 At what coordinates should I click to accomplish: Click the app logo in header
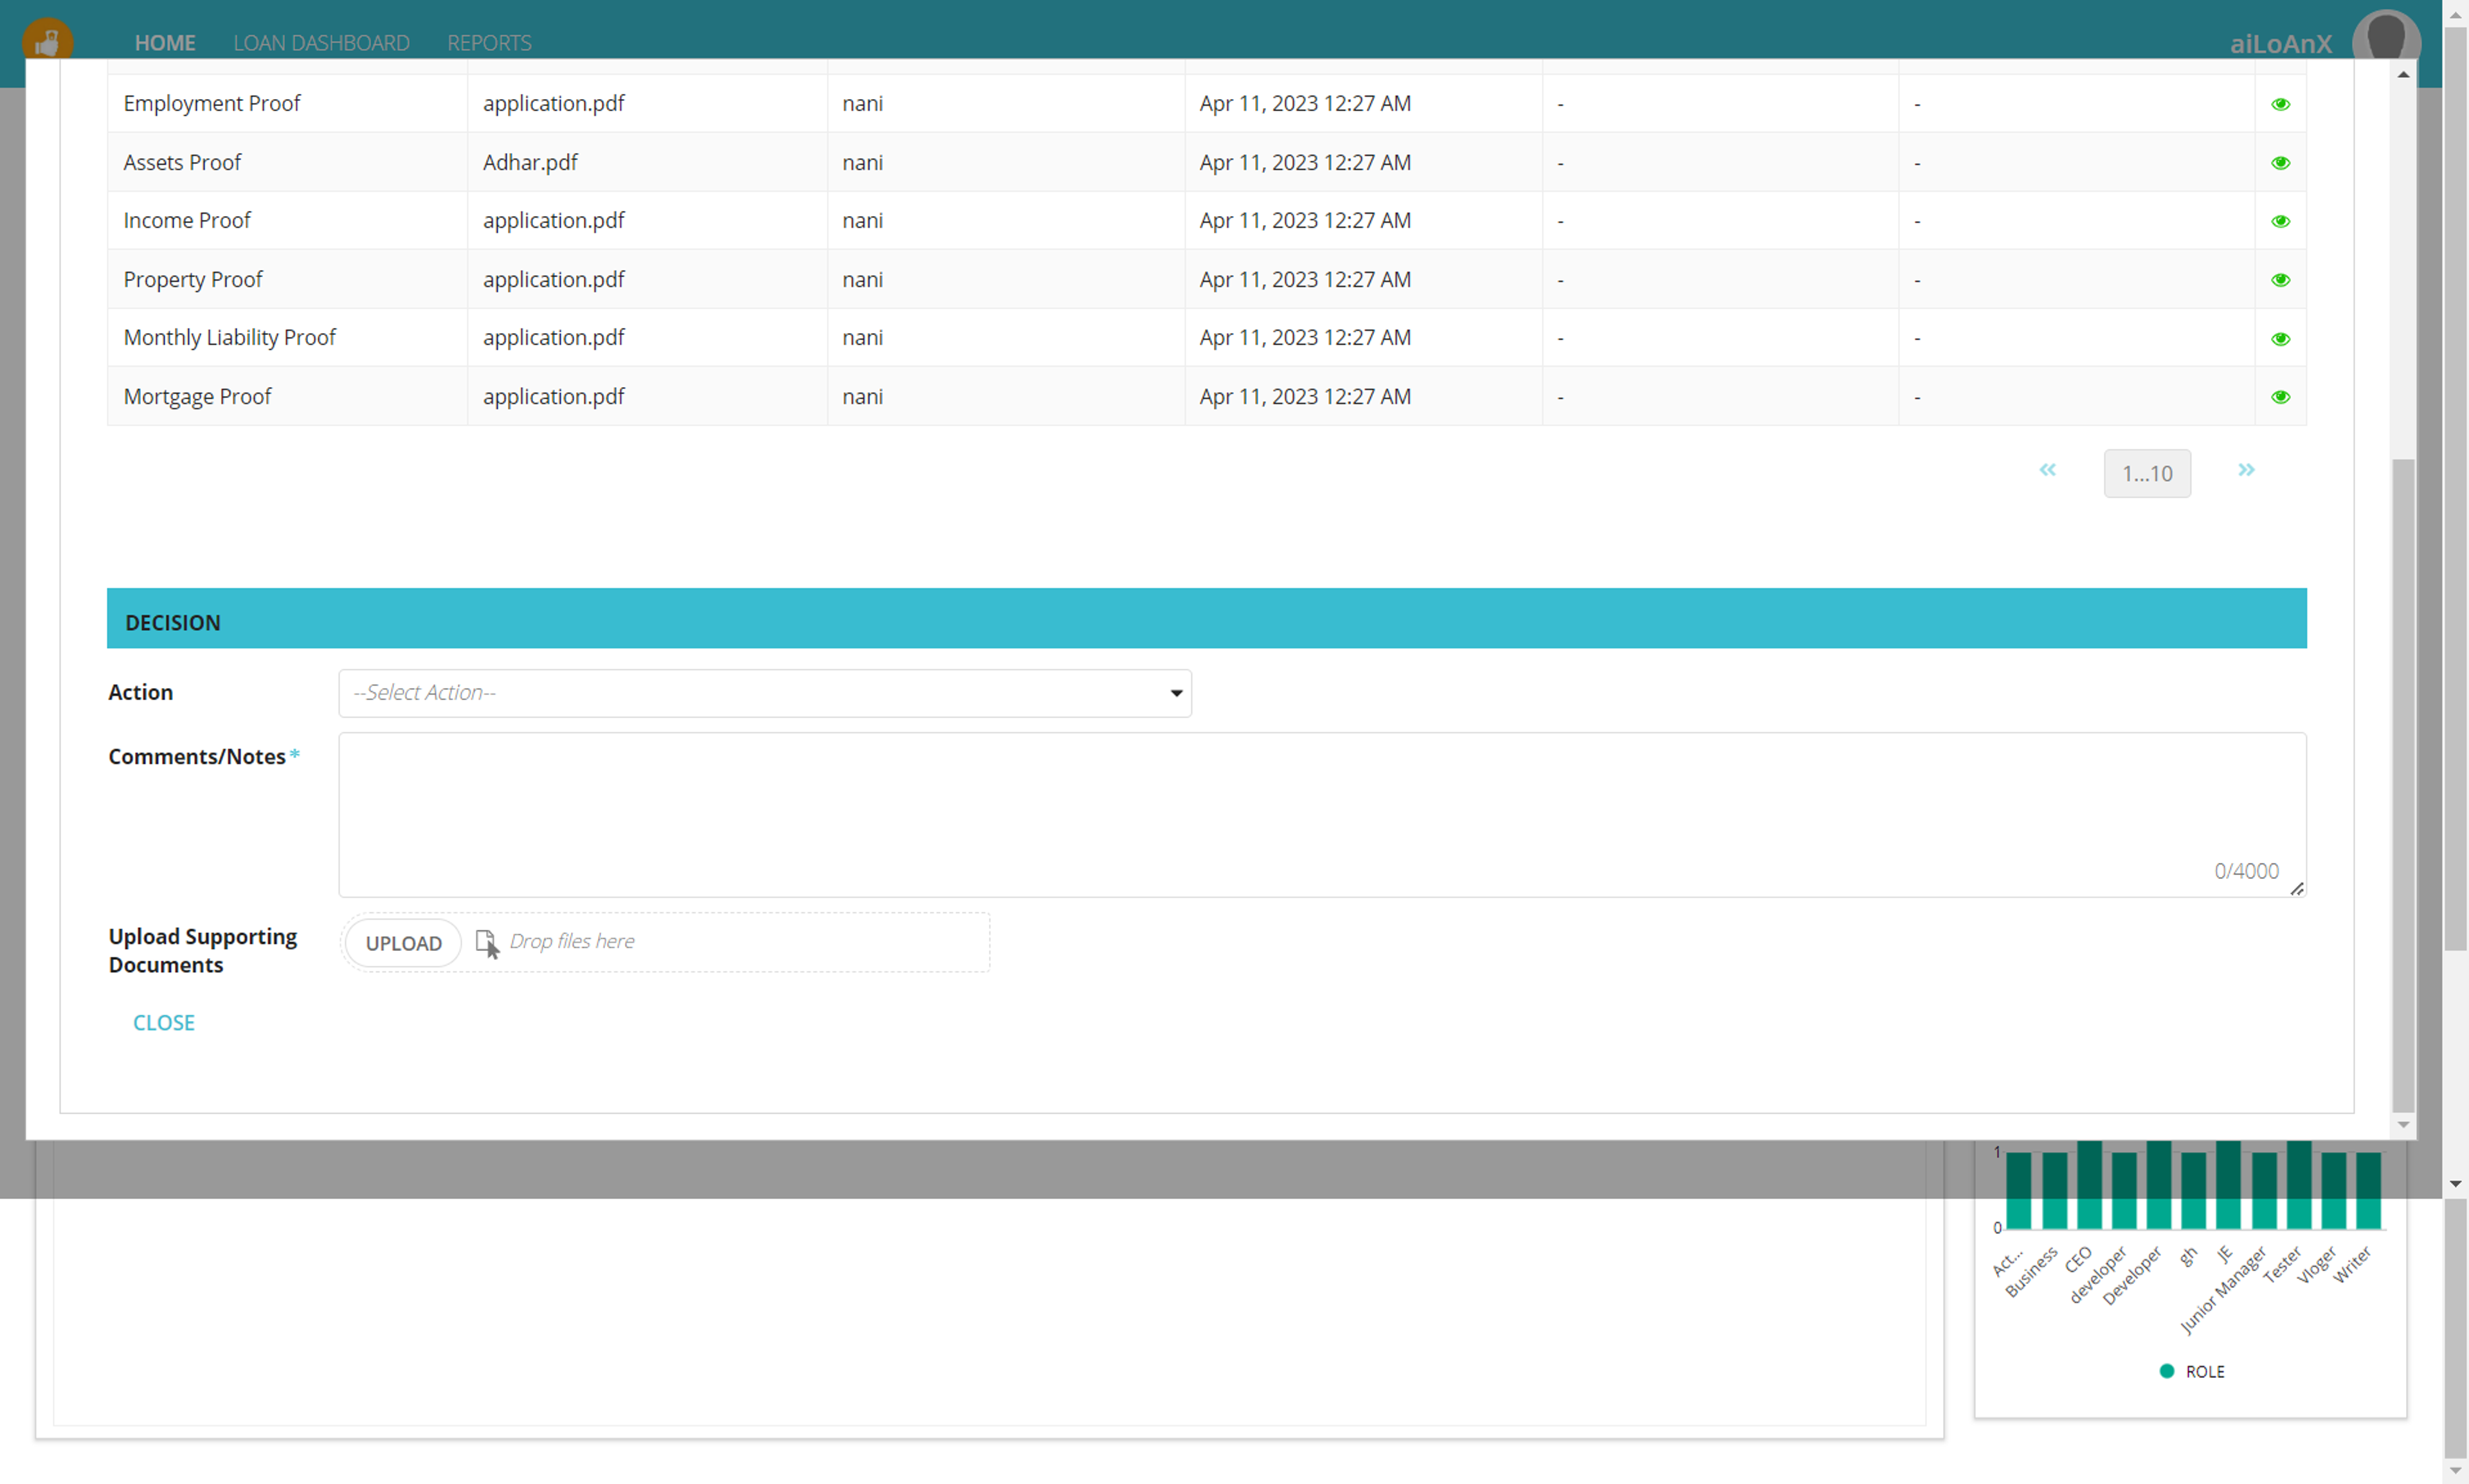point(47,40)
